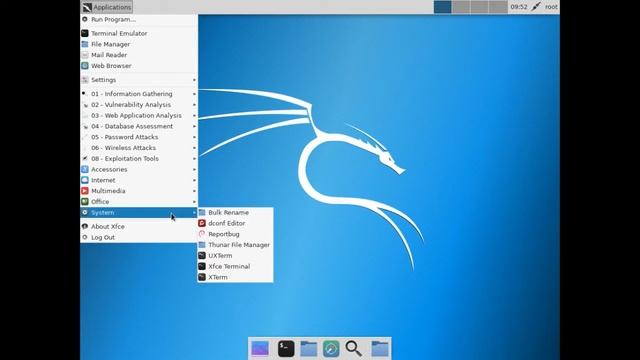Select Log Out from the Applications menu

tap(139, 238)
